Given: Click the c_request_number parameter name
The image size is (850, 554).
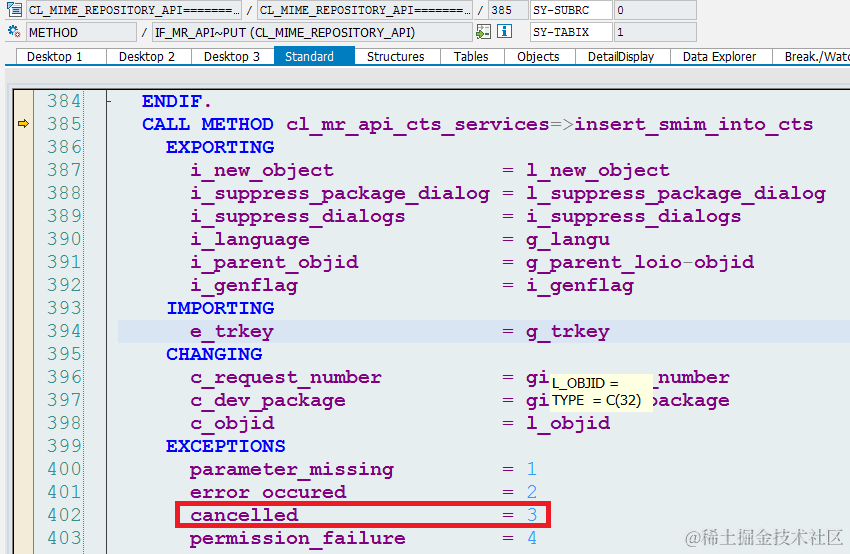Looking at the screenshot, I should [x=286, y=377].
